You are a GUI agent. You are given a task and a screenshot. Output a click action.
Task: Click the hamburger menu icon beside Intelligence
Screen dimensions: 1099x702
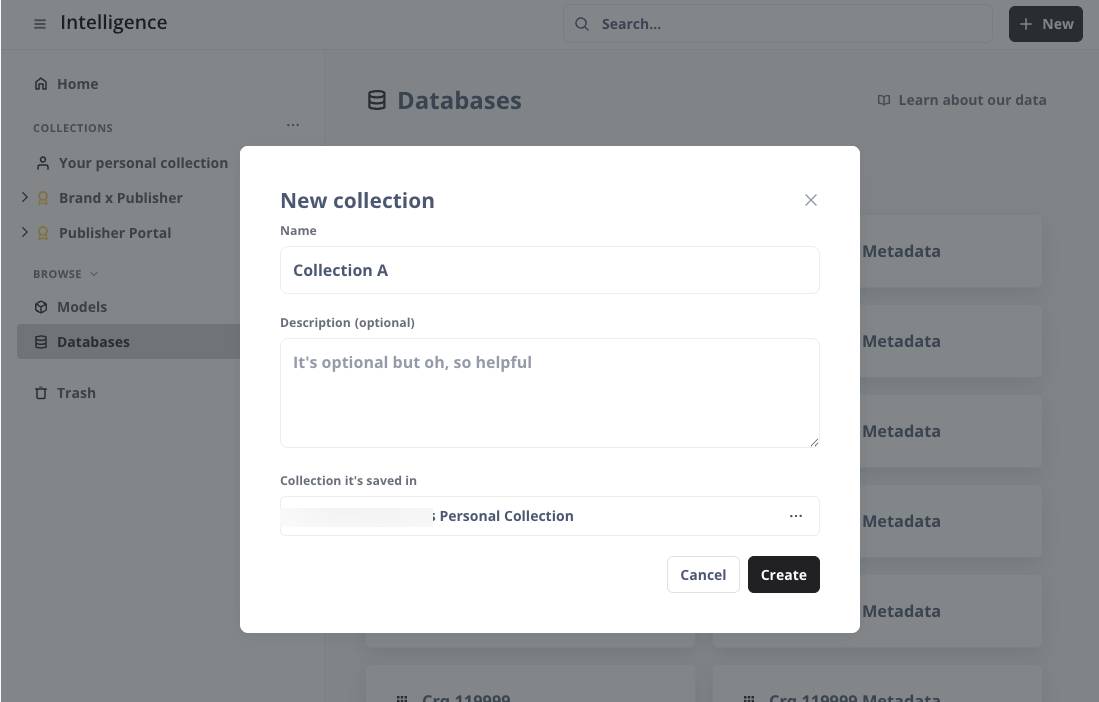[x=40, y=24]
